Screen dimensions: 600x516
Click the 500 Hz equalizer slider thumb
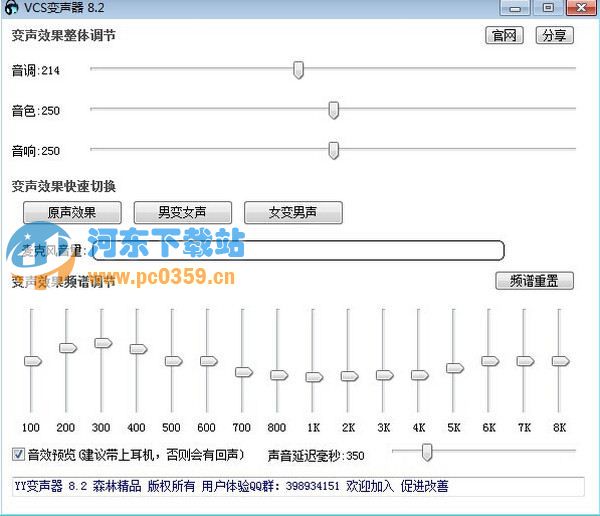(x=174, y=361)
